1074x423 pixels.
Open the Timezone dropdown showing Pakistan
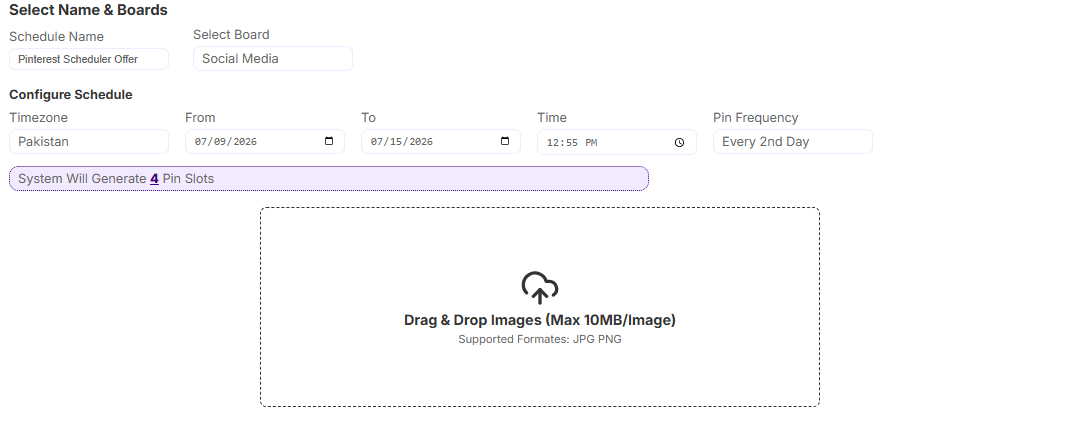tap(89, 142)
